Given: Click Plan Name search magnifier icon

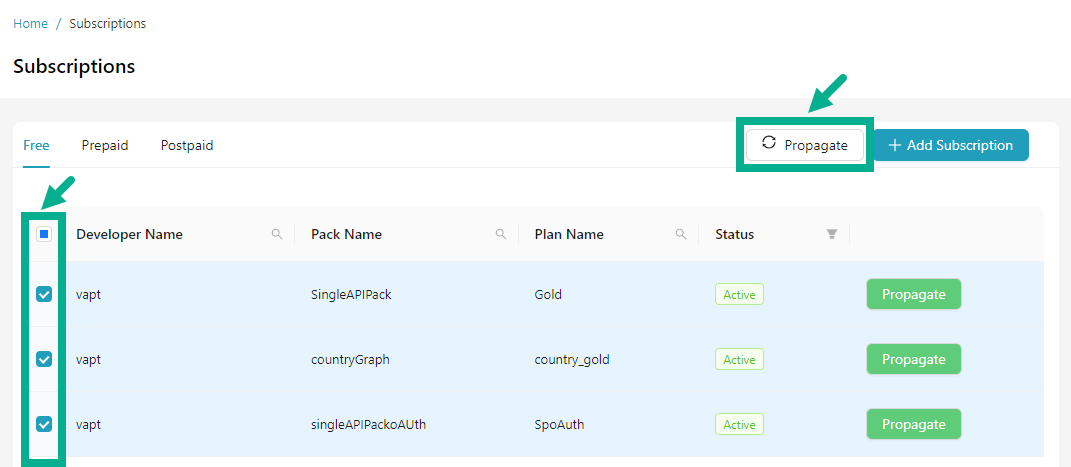Looking at the screenshot, I should [x=681, y=234].
